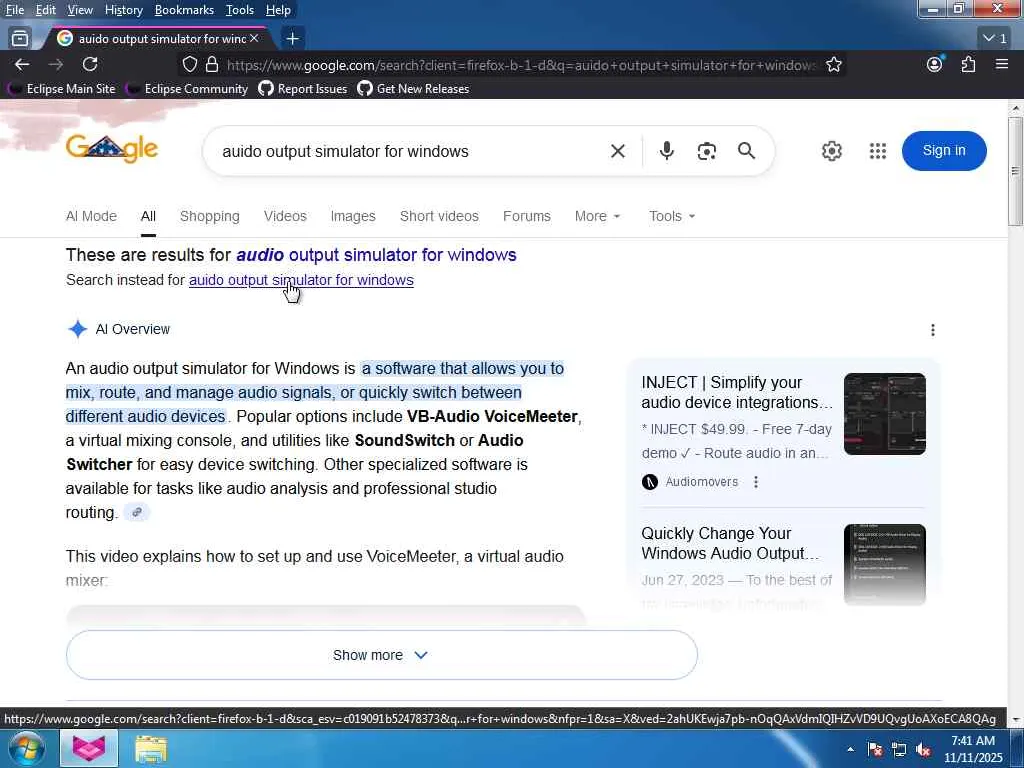Viewport: 1024px width, 768px height.
Task: Bookmark this page with the star icon
Action: tap(833, 65)
